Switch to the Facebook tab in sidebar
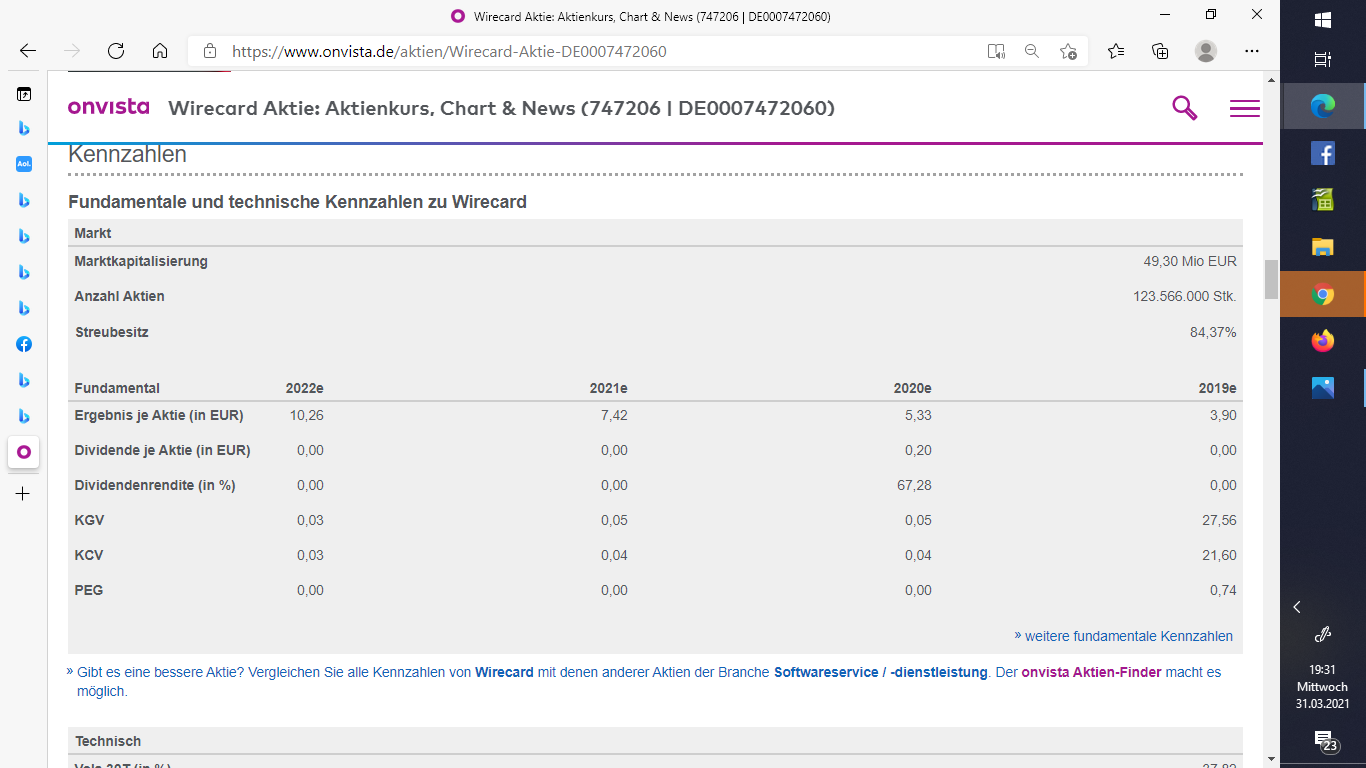Image resolution: width=1366 pixels, height=768 pixels. [x=24, y=344]
